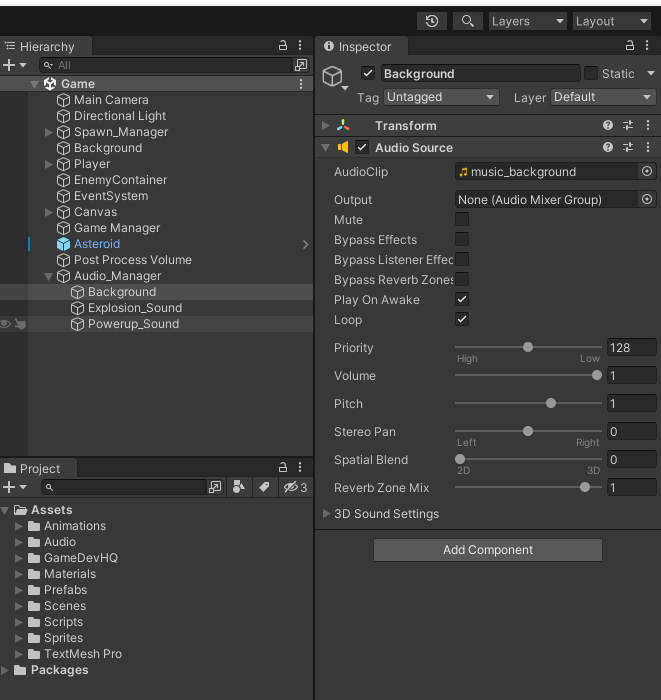Screen dimensions: 661x700
Task: Switch to the Project tab
Action: [x=38, y=468]
